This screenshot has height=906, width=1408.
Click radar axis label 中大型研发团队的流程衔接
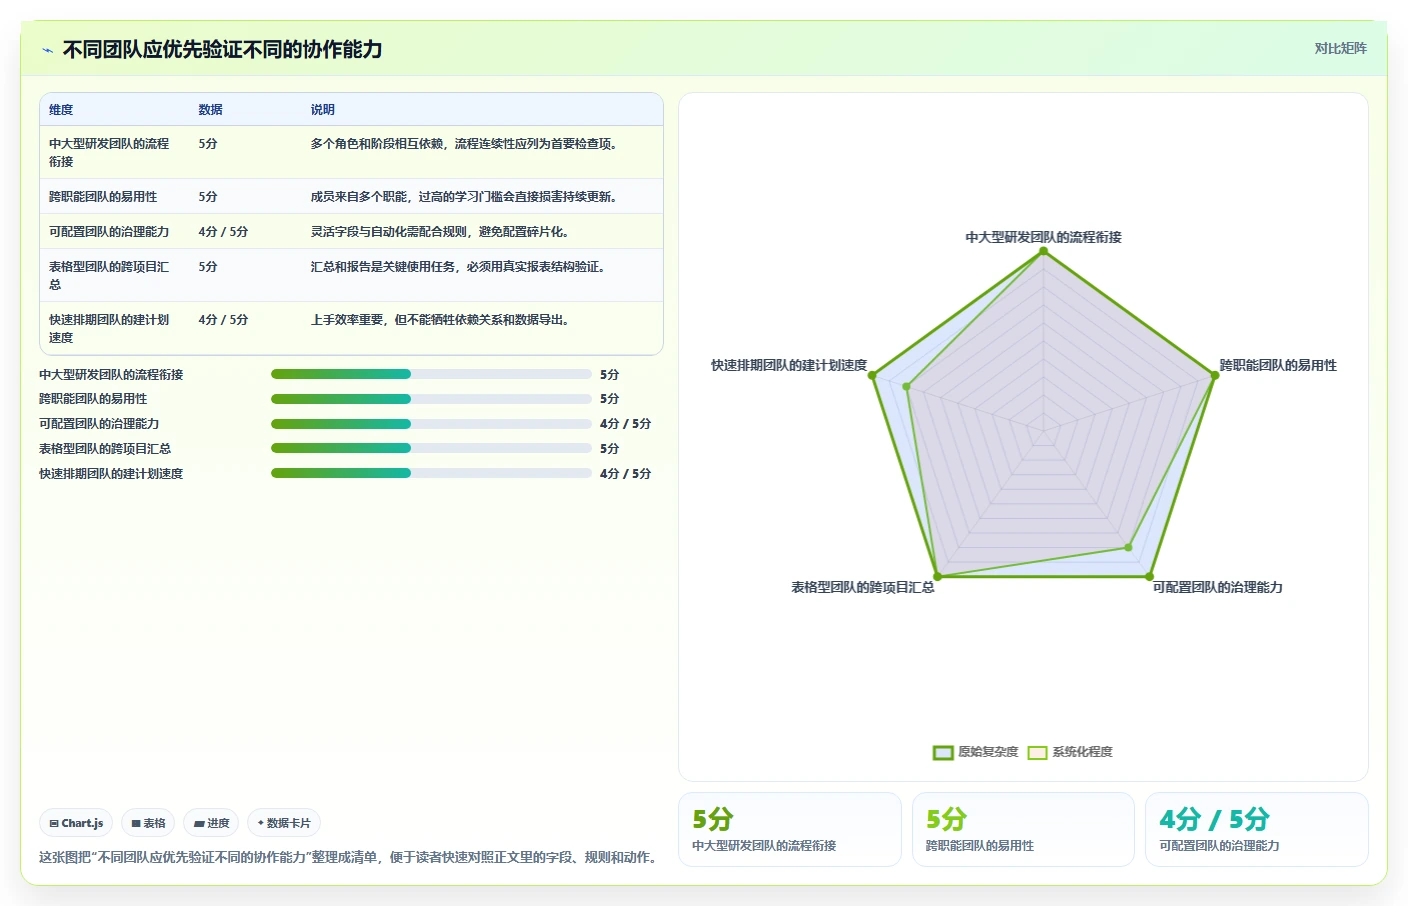point(1043,237)
